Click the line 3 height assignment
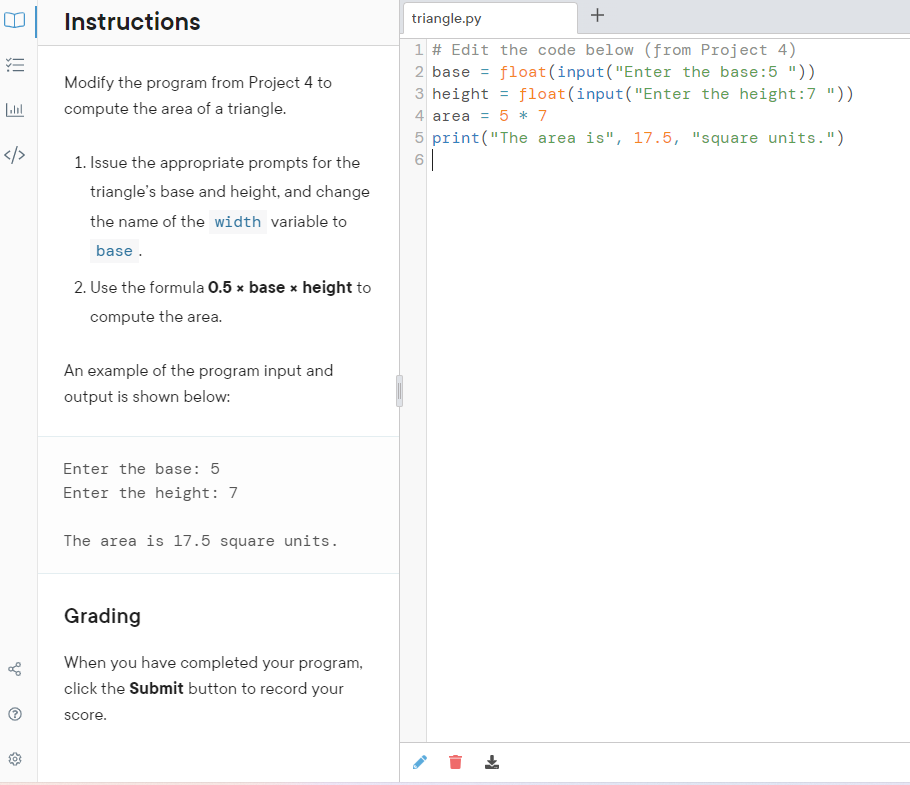Image resolution: width=910 pixels, height=785 pixels. pyautogui.click(x=642, y=94)
